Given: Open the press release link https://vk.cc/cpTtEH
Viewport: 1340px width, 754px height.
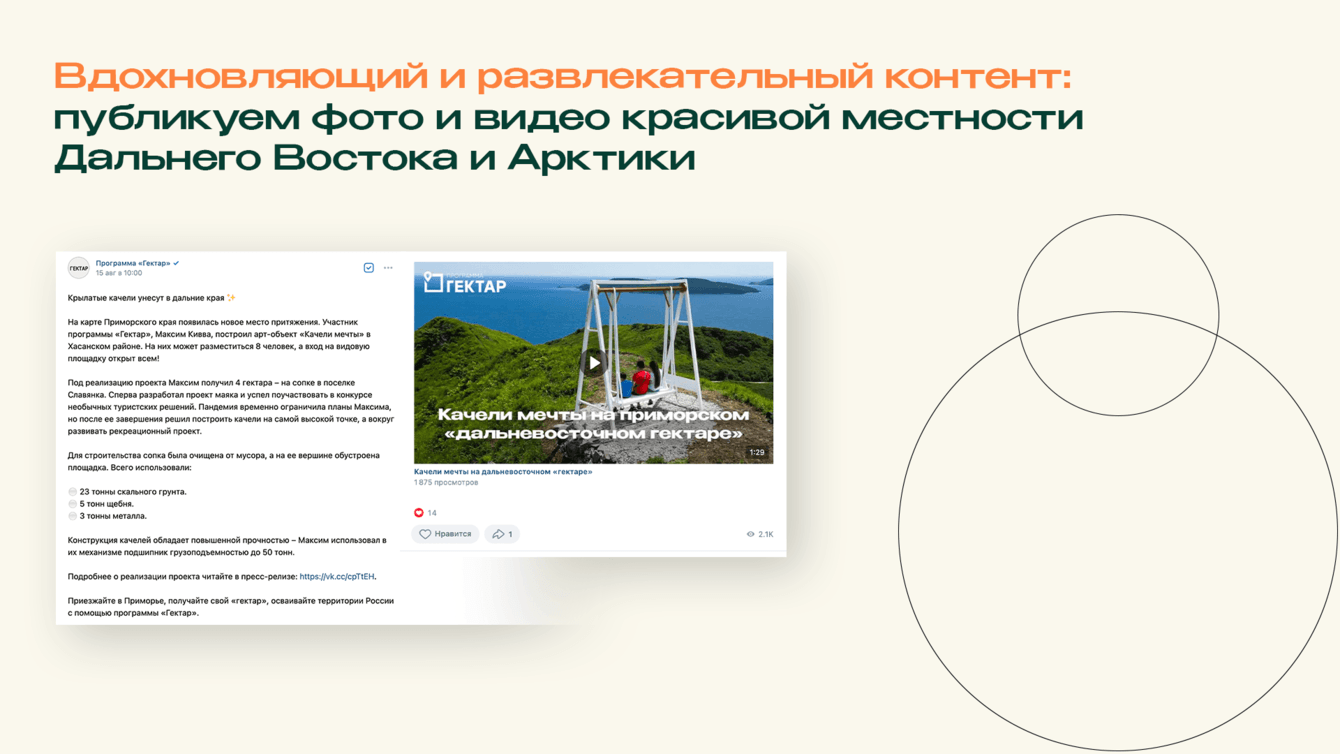Looking at the screenshot, I should (337, 577).
